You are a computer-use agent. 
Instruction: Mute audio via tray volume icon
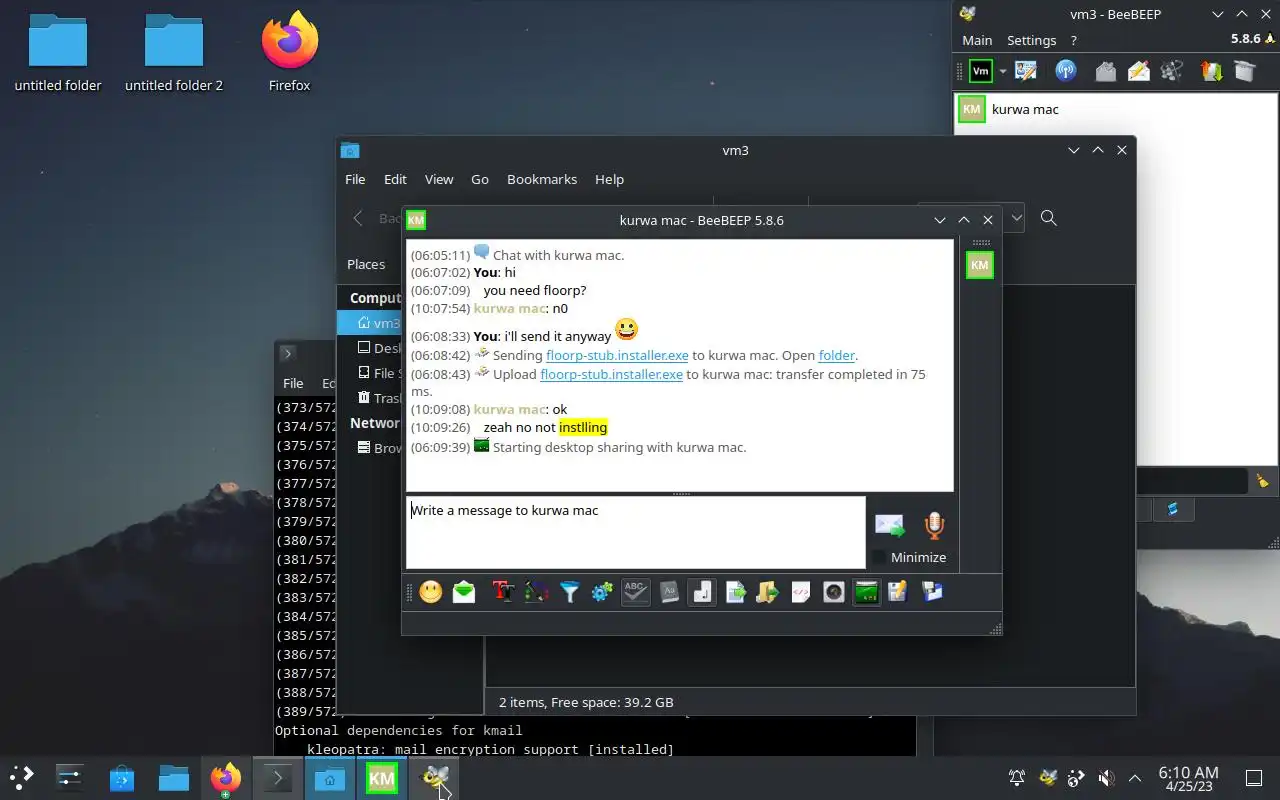coord(1106,778)
